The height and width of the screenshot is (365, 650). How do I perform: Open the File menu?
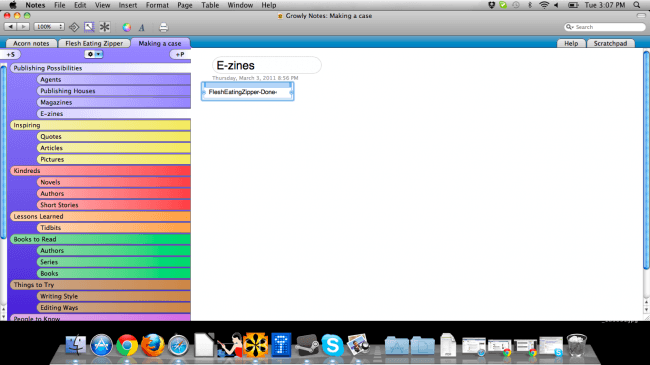coord(60,5)
